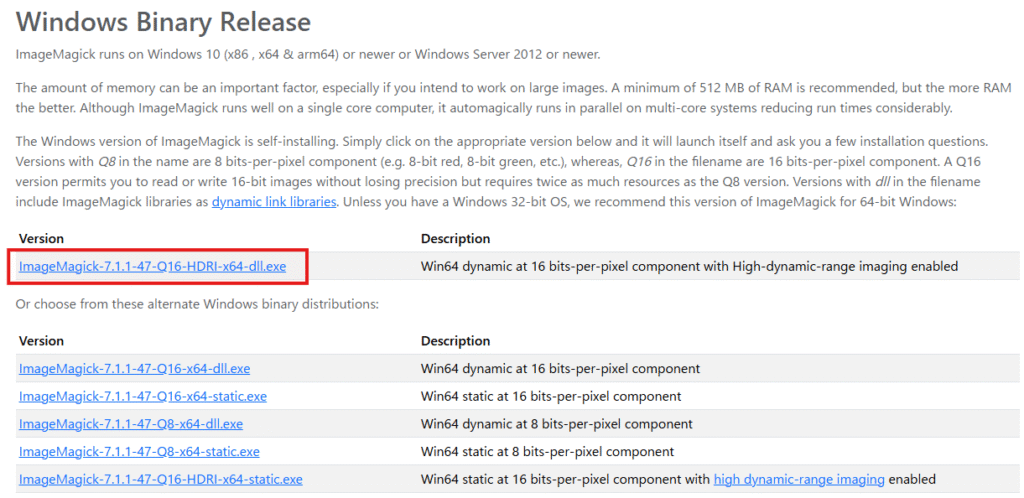Download ImageMagick-7.1.1-47-Q8-x64-dll.exe
The image size is (1024, 498).
pyautogui.click(x=131, y=424)
